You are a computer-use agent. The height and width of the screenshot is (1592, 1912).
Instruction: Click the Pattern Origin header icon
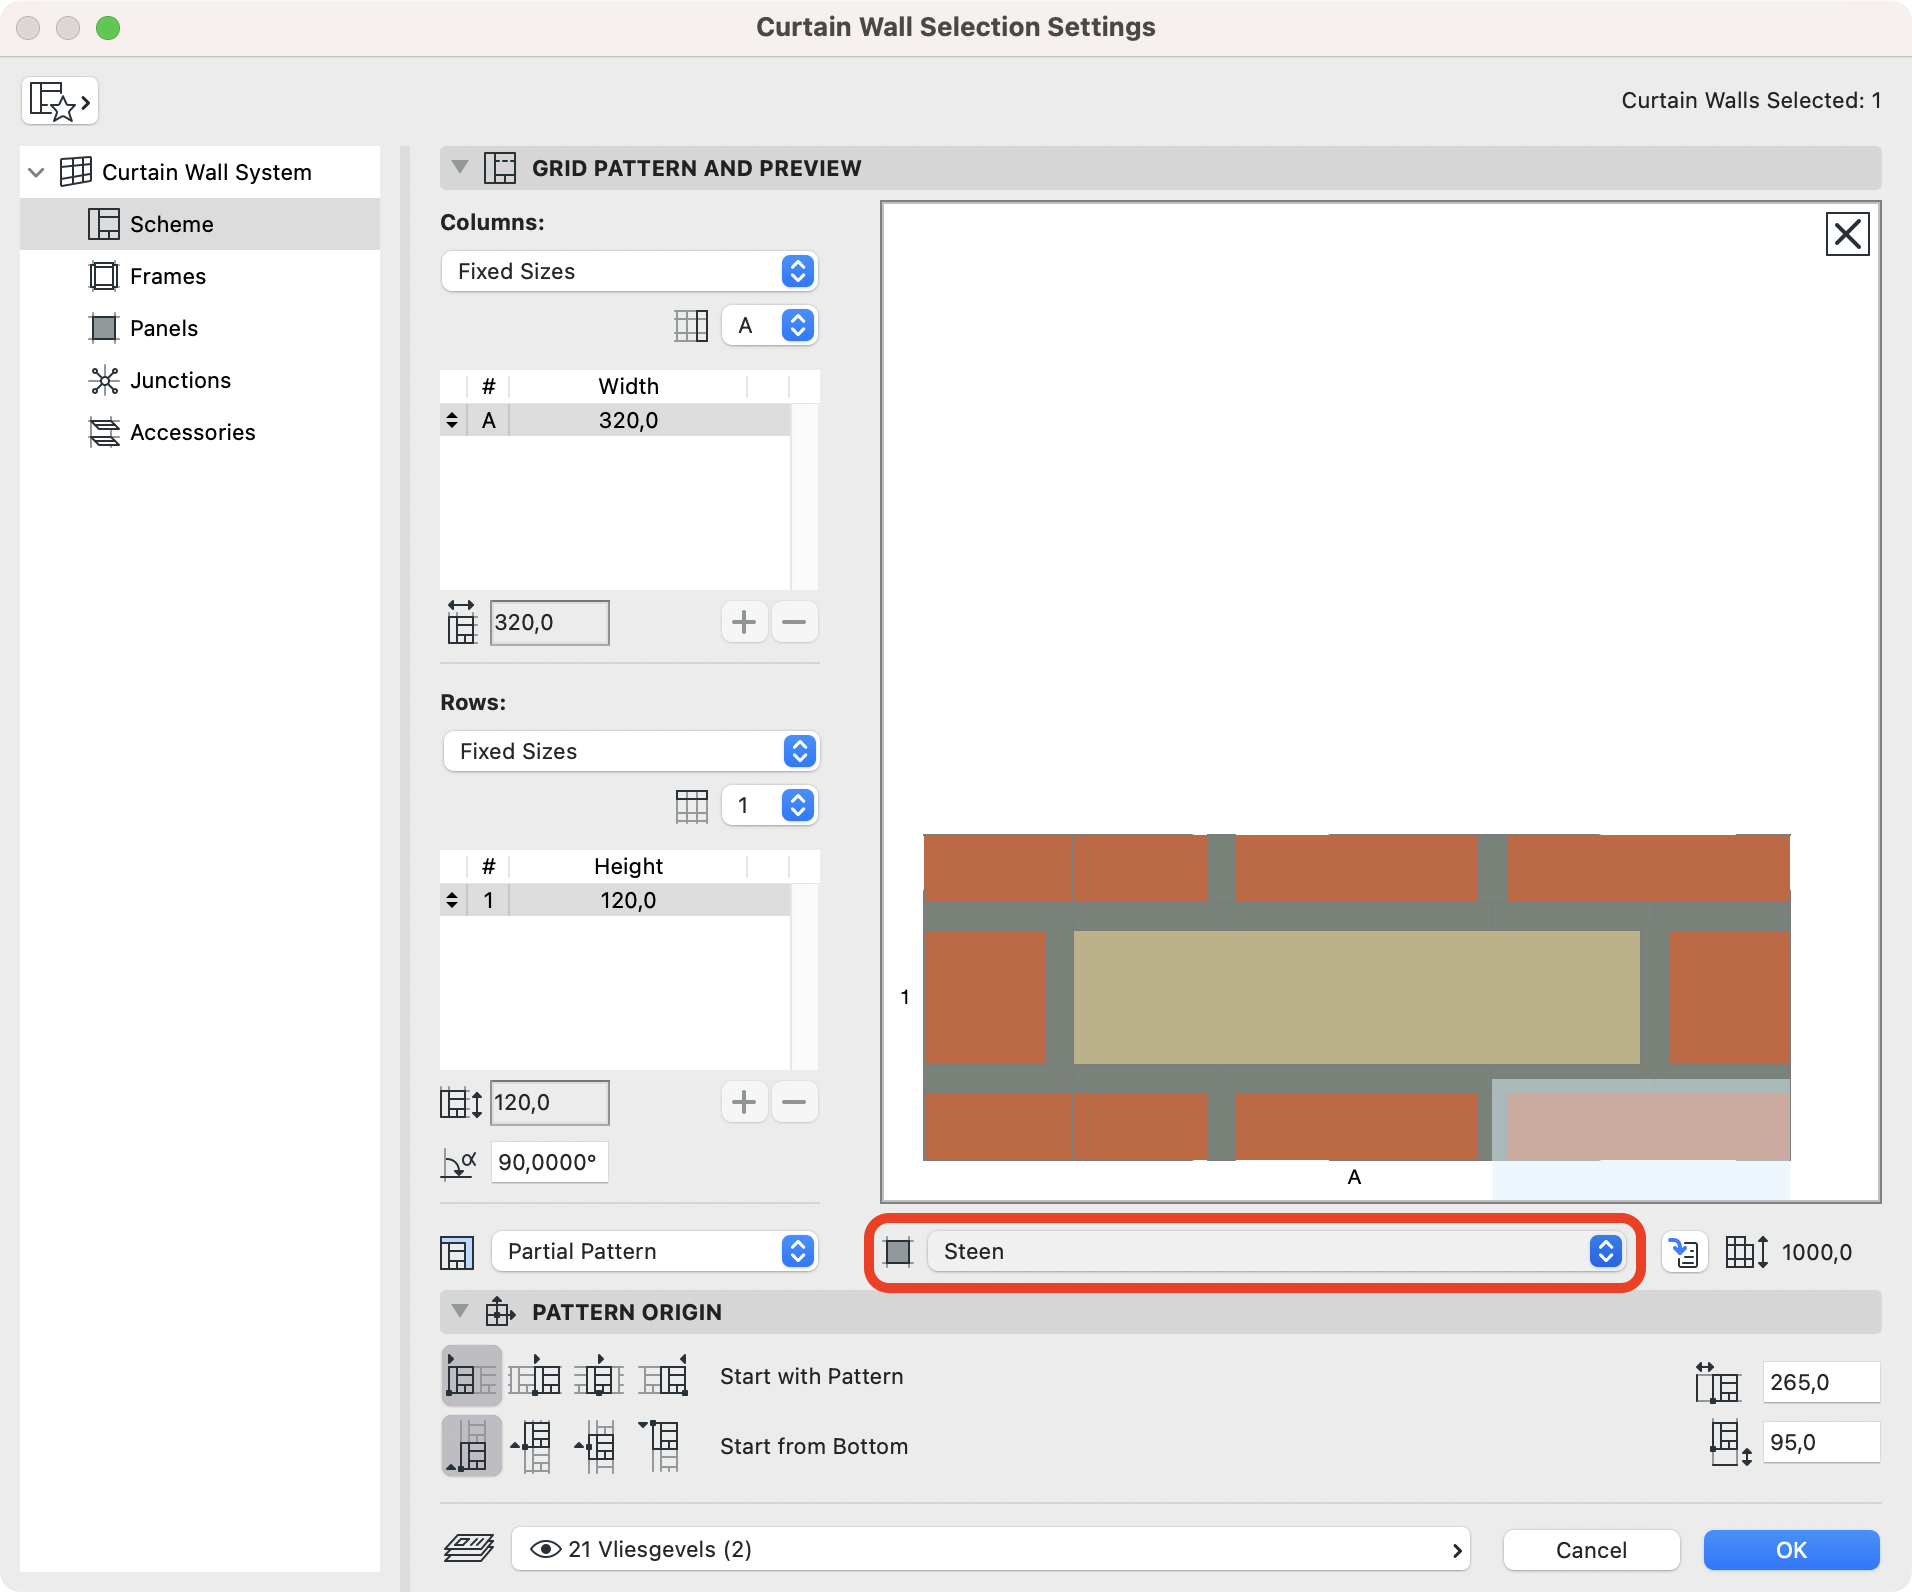point(499,1312)
